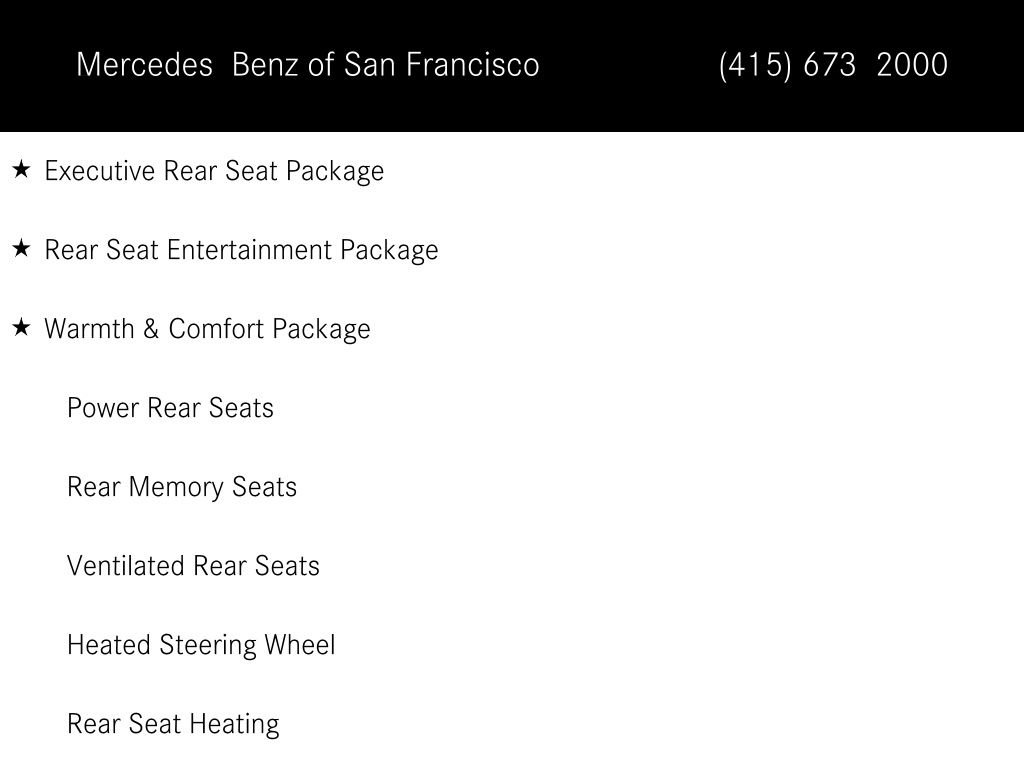Click the 2000 digits of the phone number
The image size is (1024, 768).
click(912, 65)
